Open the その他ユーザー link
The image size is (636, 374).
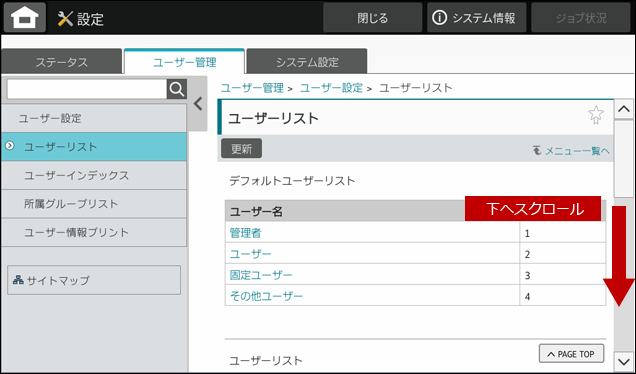click(x=266, y=296)
